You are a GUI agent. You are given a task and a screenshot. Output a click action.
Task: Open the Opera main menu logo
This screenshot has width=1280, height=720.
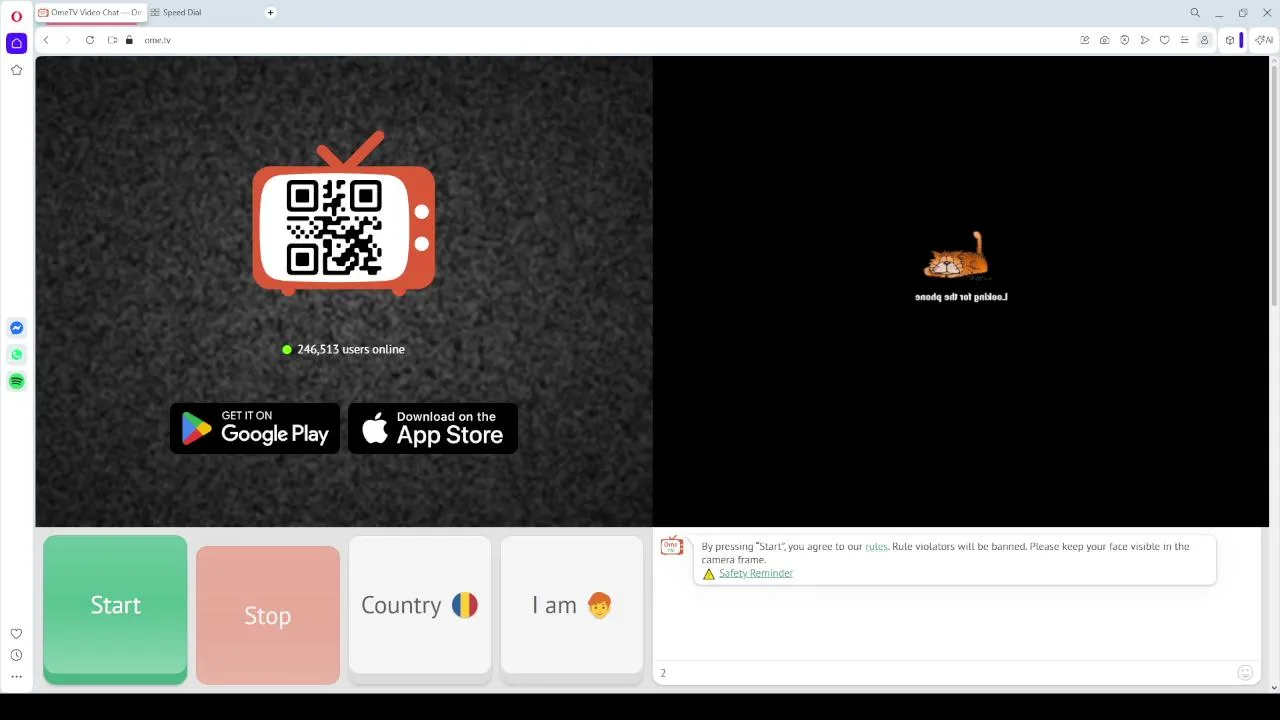[x=16, y=16]
